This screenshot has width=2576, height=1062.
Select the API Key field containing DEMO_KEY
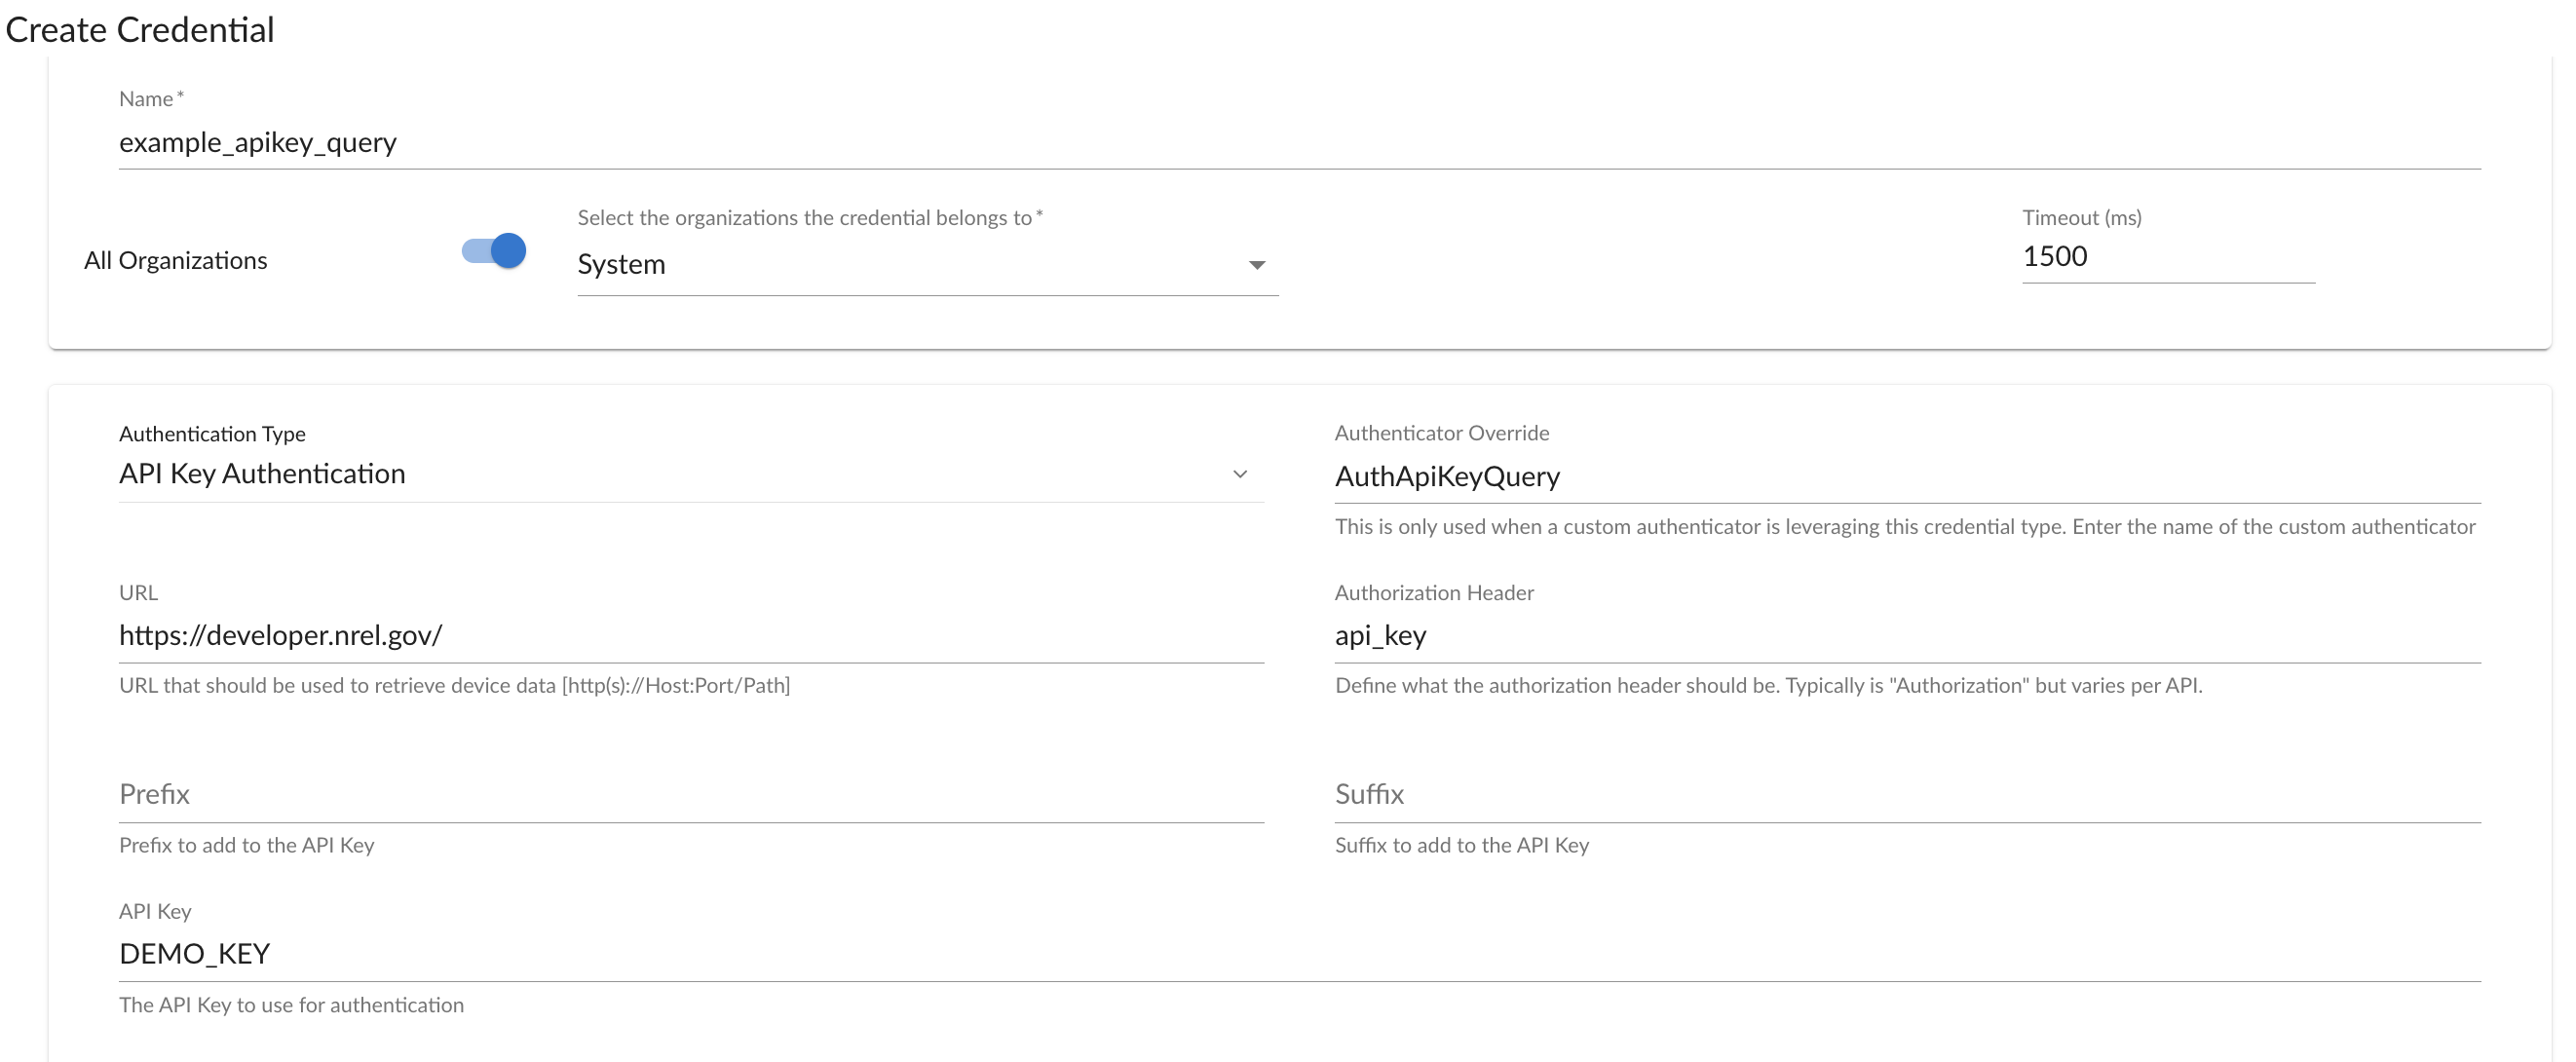coord(1298,953)
